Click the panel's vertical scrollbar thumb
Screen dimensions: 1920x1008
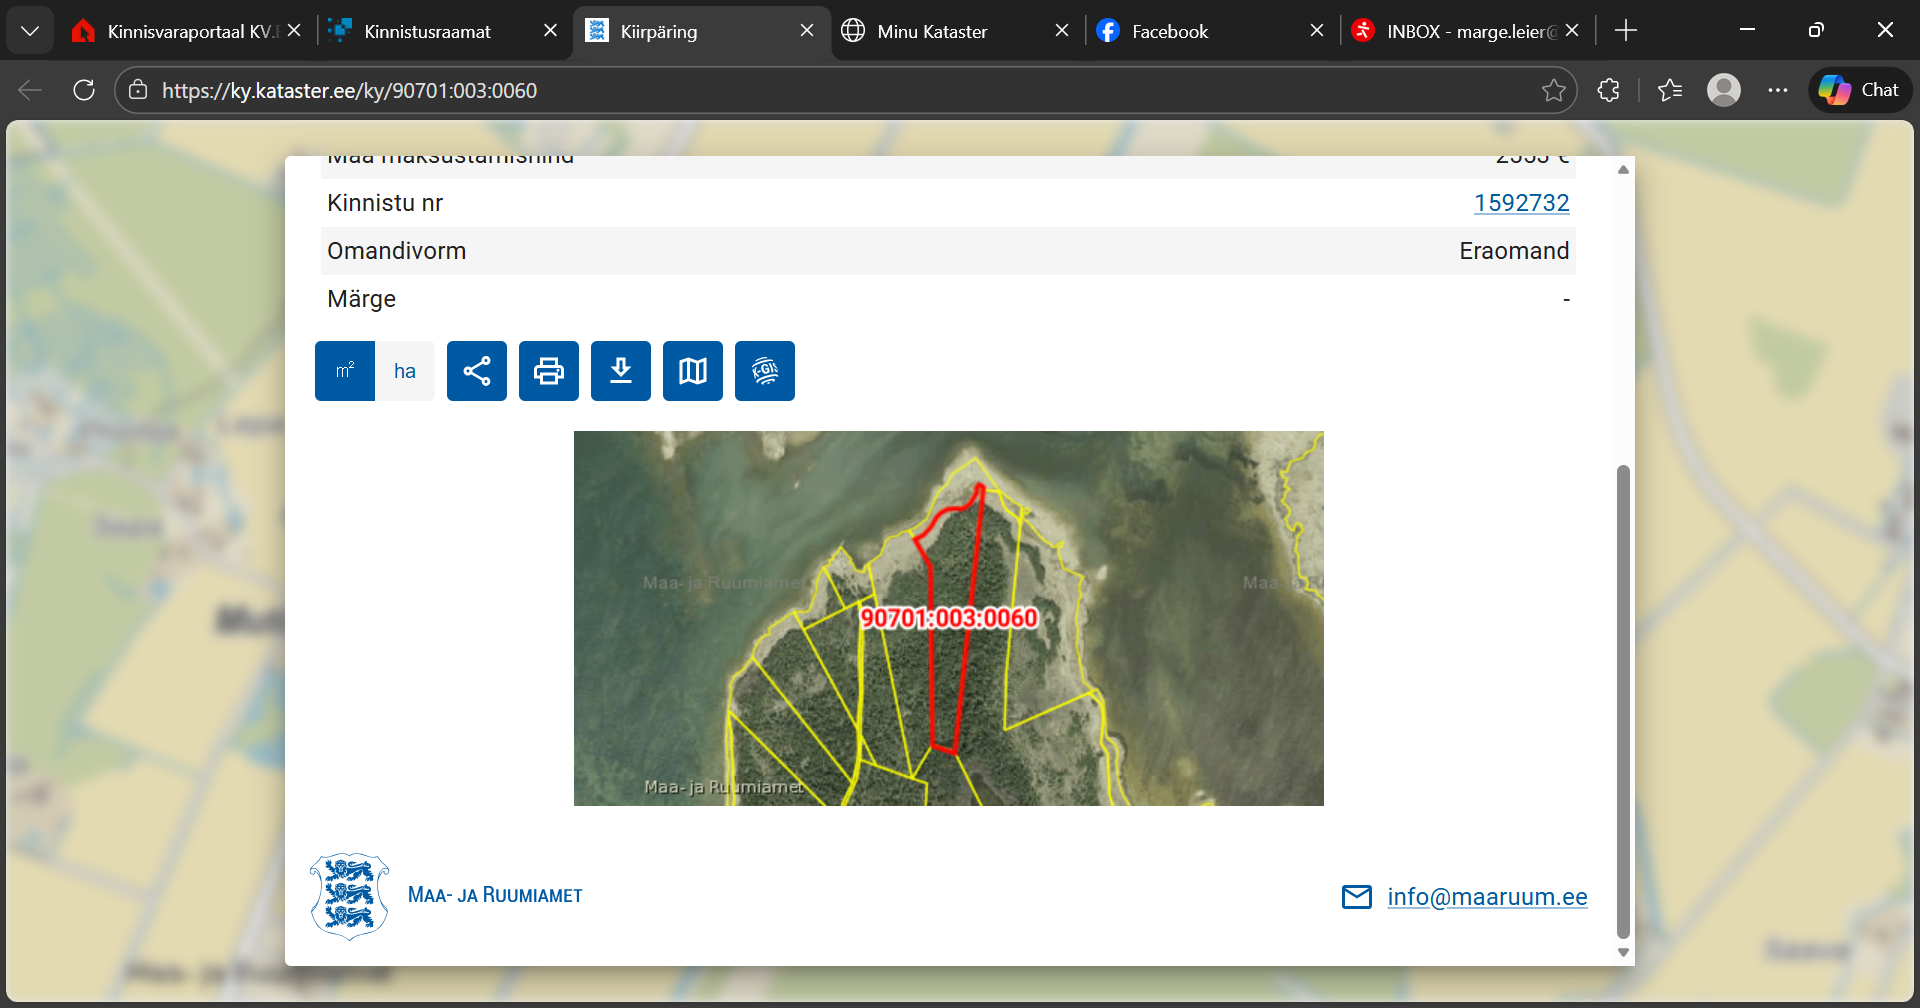click(x=1623, y=700)
